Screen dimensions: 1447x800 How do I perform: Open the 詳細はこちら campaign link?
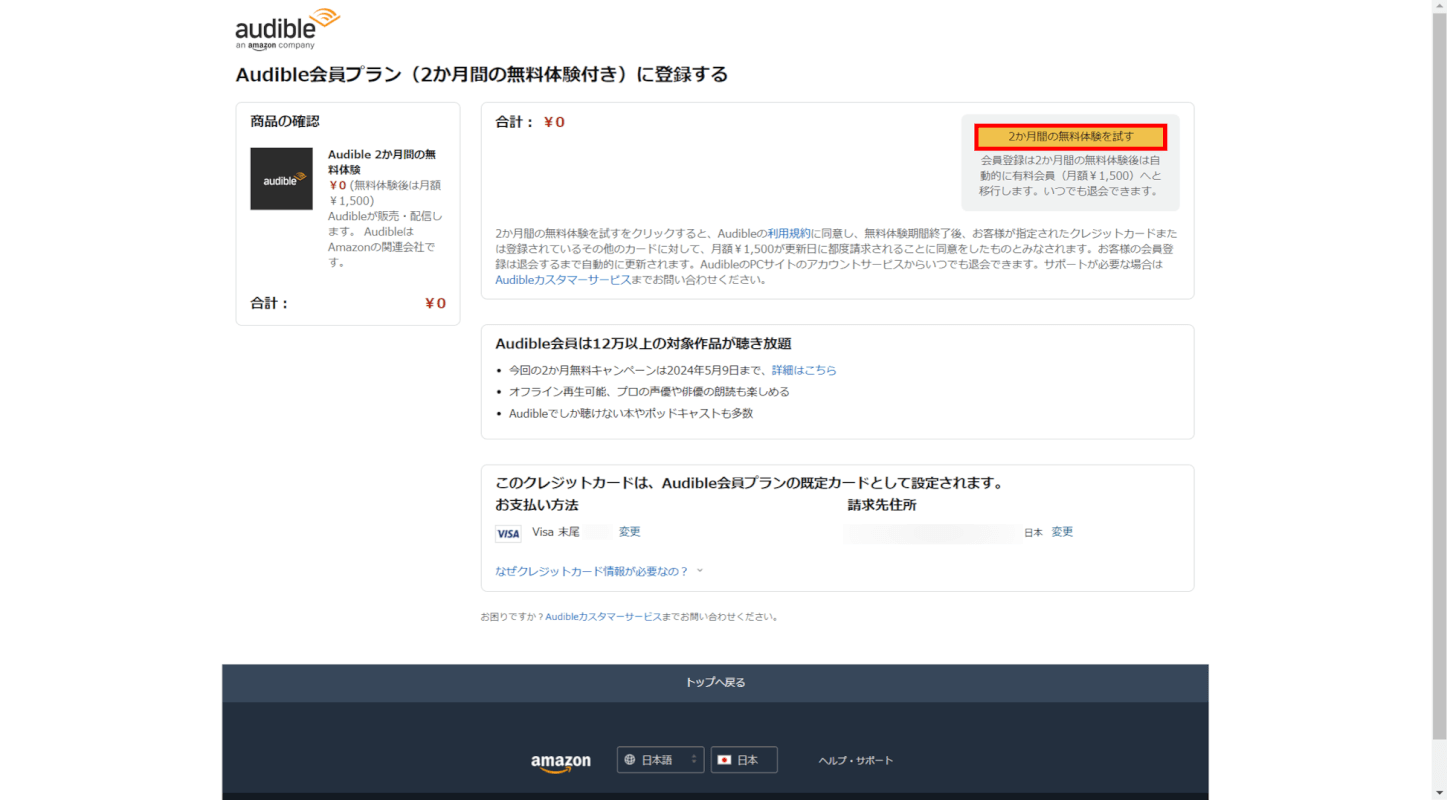point(804,370)
